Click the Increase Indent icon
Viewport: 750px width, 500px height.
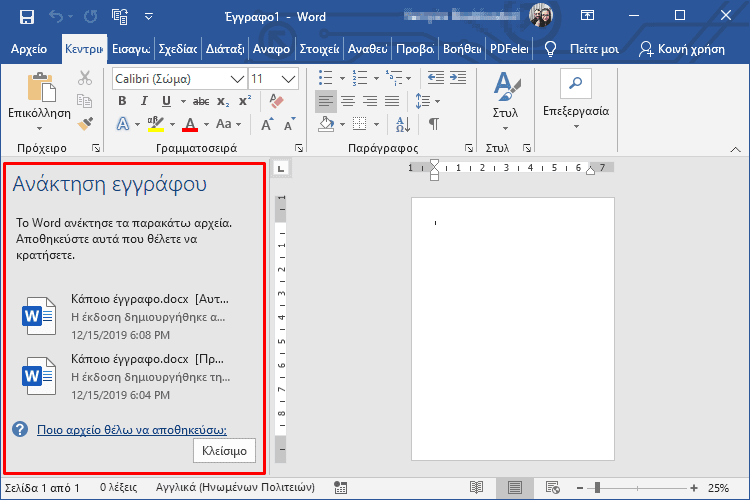458,78
